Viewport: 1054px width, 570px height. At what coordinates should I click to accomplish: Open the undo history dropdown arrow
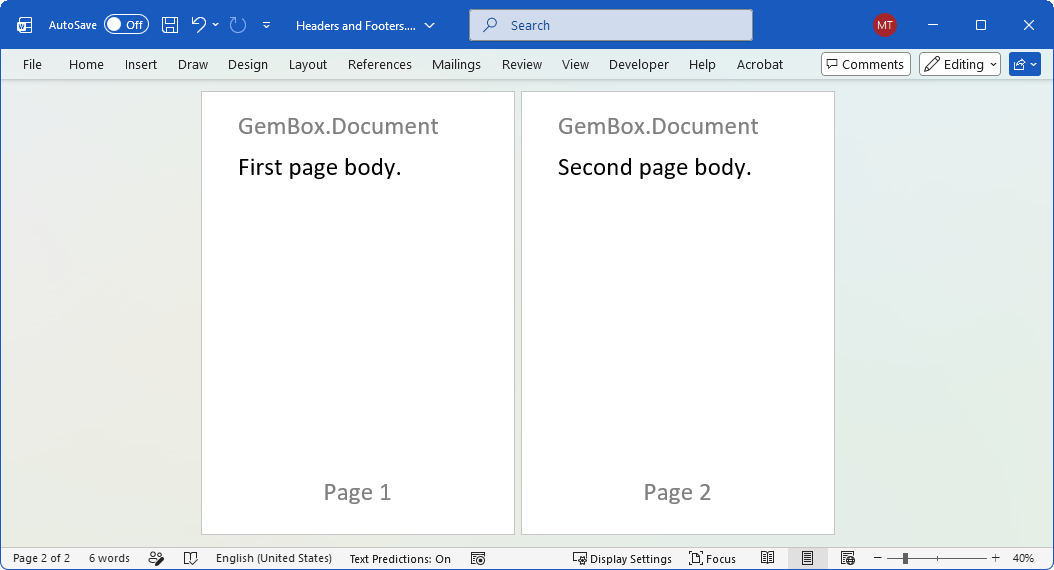click(216, 25)
